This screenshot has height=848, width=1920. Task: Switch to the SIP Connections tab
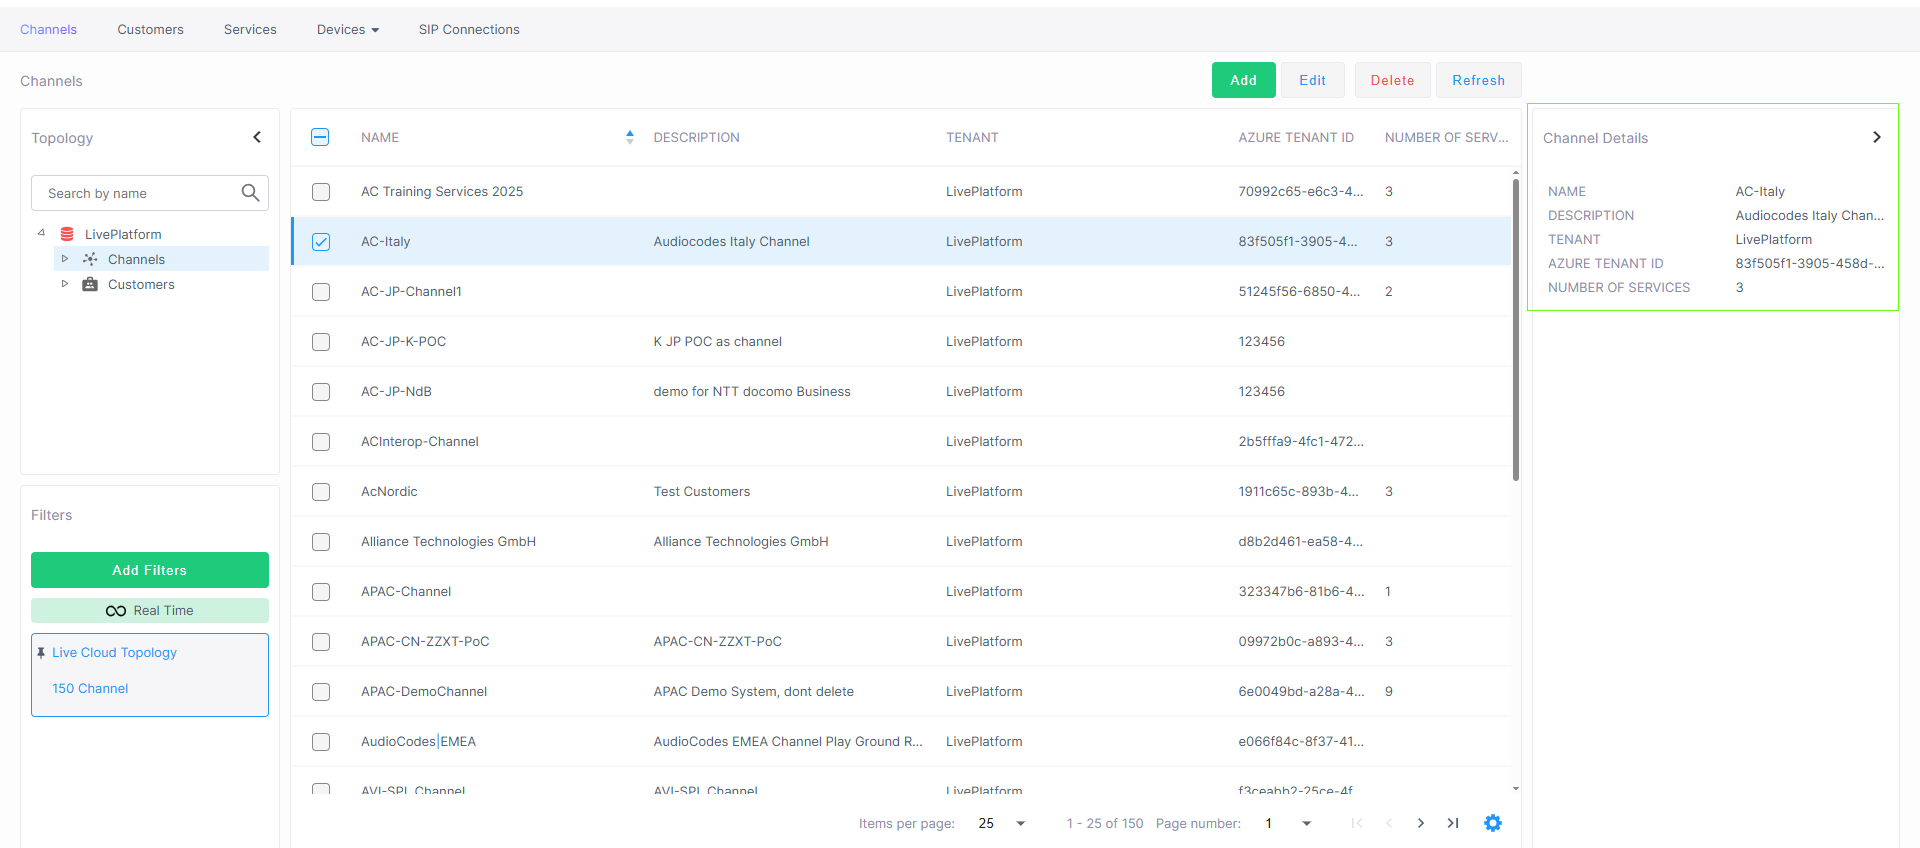(469, 30)
